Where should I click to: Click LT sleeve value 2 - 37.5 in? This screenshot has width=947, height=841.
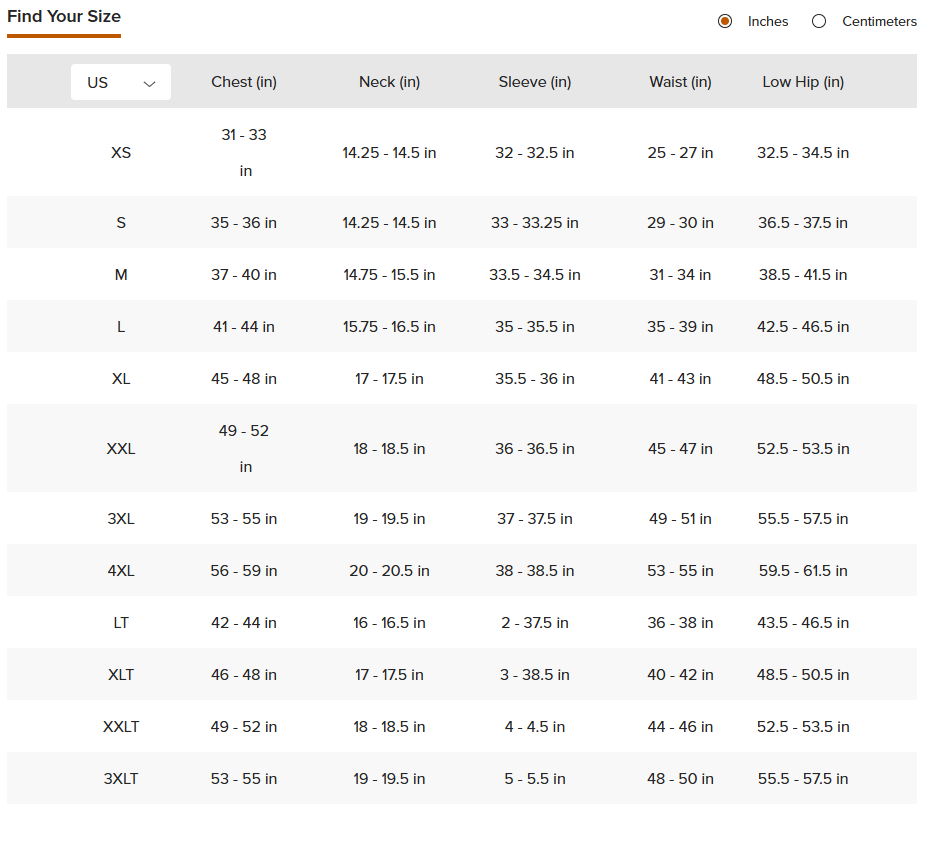pyautogui.click(x=534, y=622)
